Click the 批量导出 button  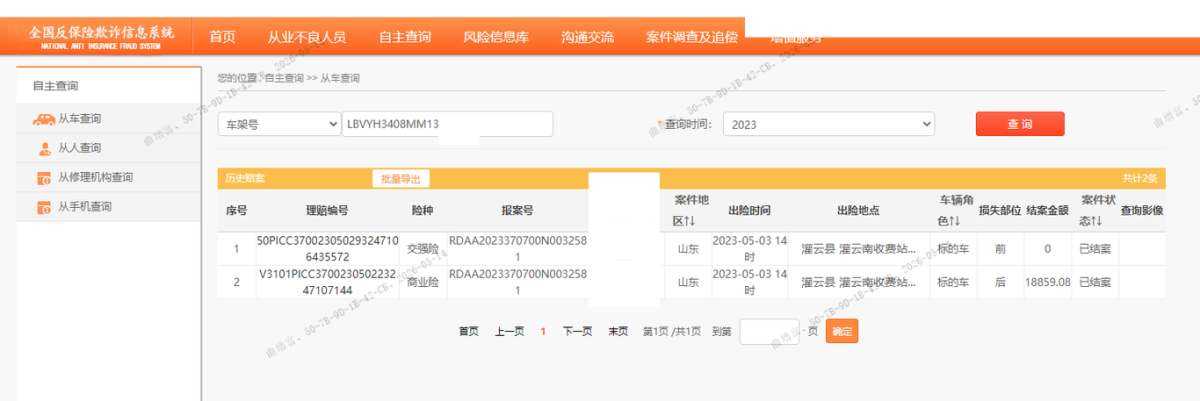[x=401, y=178]
